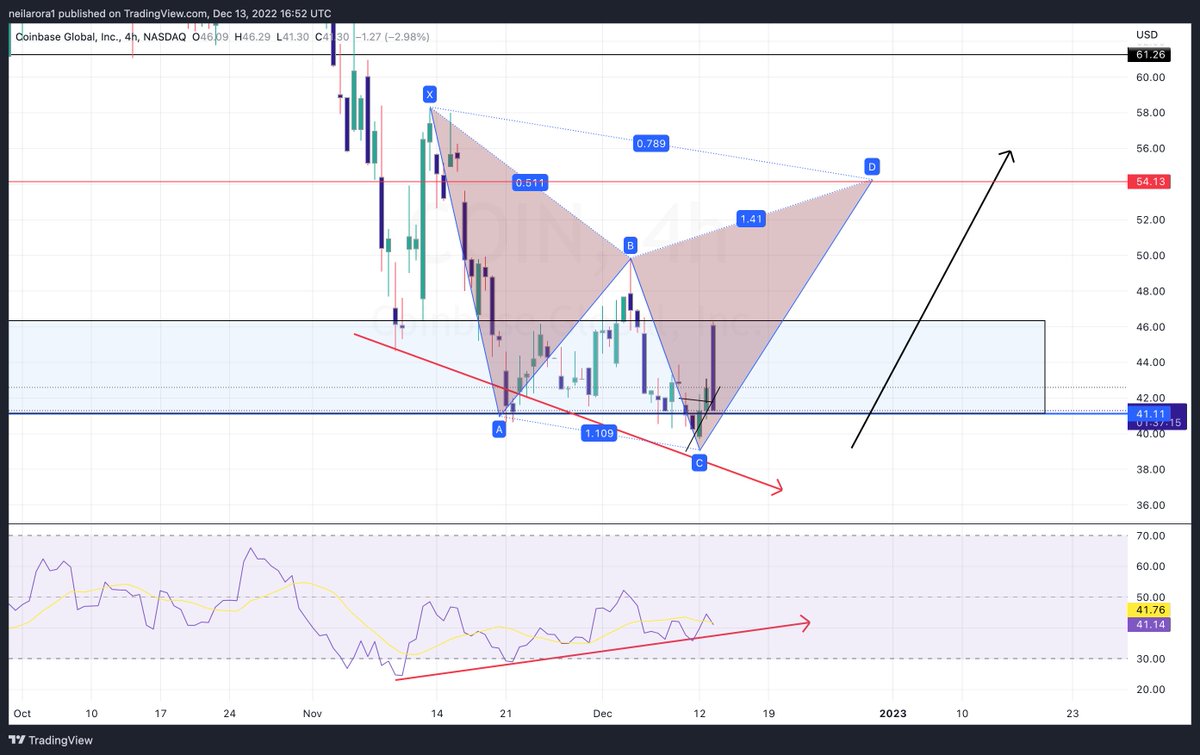
Task: Click the 60.00 price axis tick
Action: (x=1151, y=77)
